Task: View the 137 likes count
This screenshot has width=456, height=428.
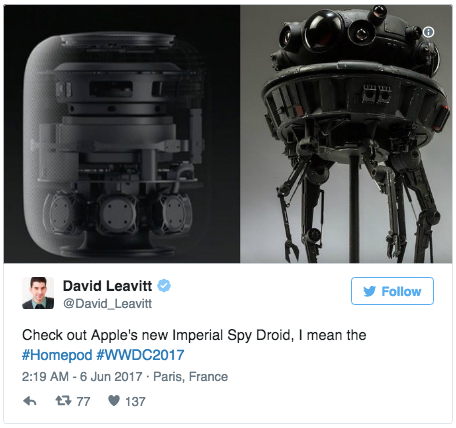Action: pos(135,401)
